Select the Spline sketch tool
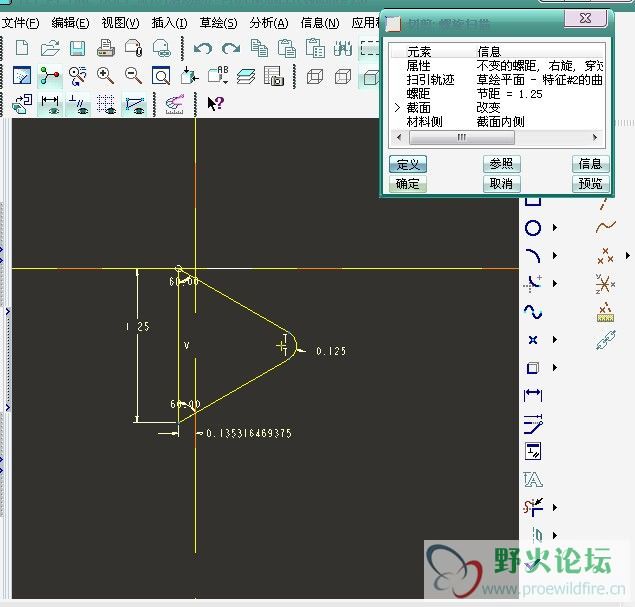Image resolution: width=635 pixels, height=607 pixels. [533, 311]
